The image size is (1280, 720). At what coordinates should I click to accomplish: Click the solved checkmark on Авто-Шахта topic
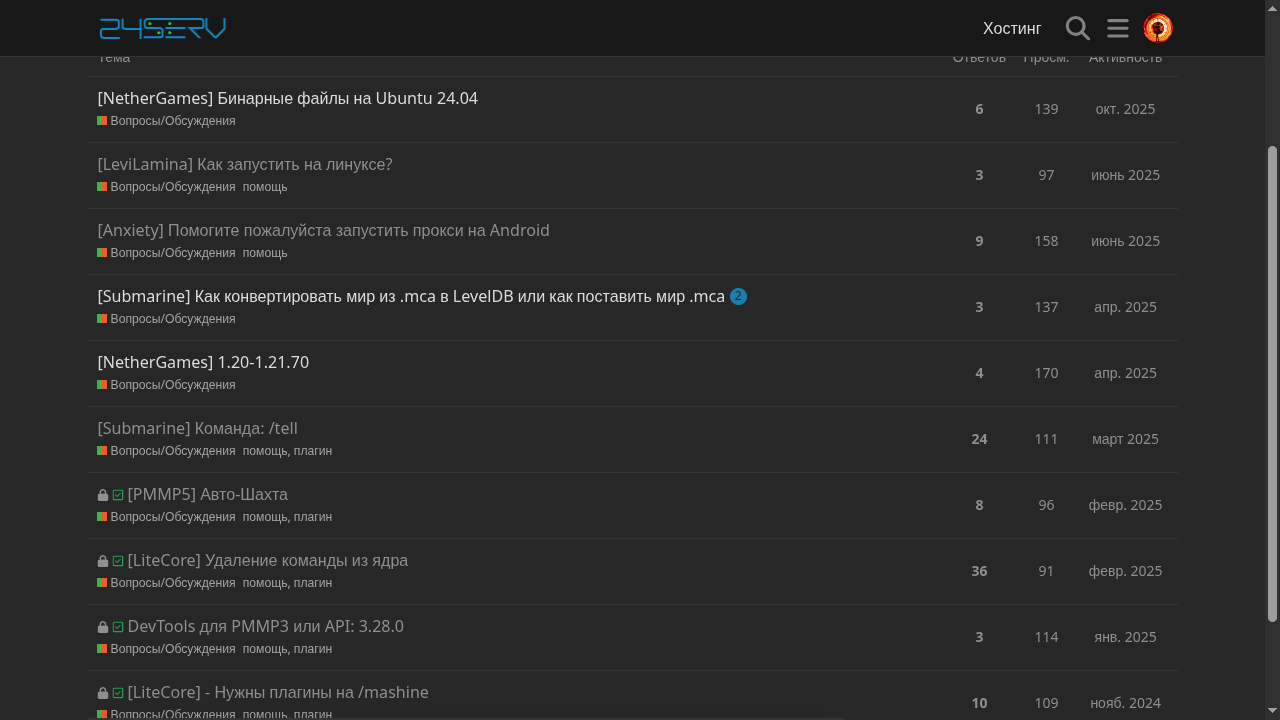[x=118, y=495]
